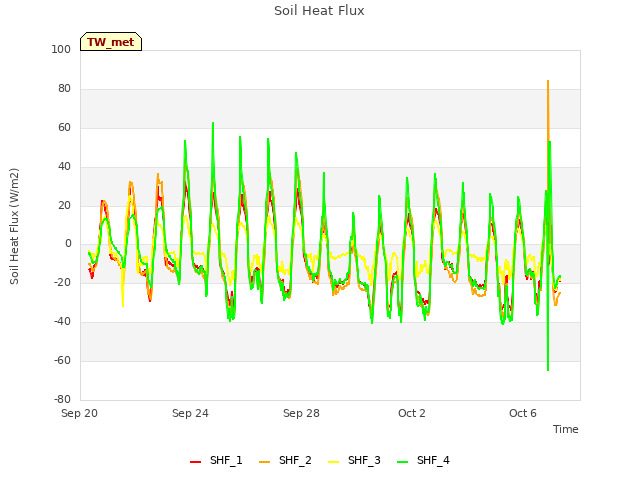Click the Oct 6 x-axis label
This screenshot has width=640, height=480.
(x=523, y=413)
